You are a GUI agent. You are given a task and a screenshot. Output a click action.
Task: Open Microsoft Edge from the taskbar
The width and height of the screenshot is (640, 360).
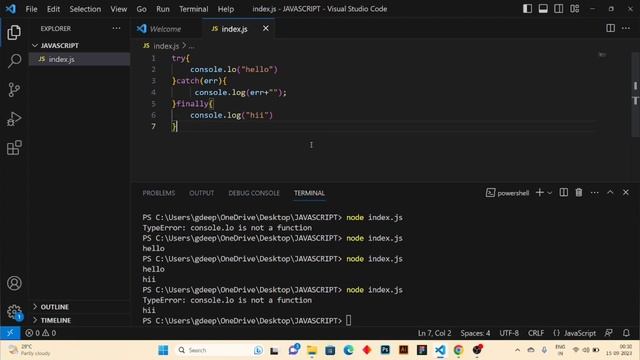click(x=348, y=350)
